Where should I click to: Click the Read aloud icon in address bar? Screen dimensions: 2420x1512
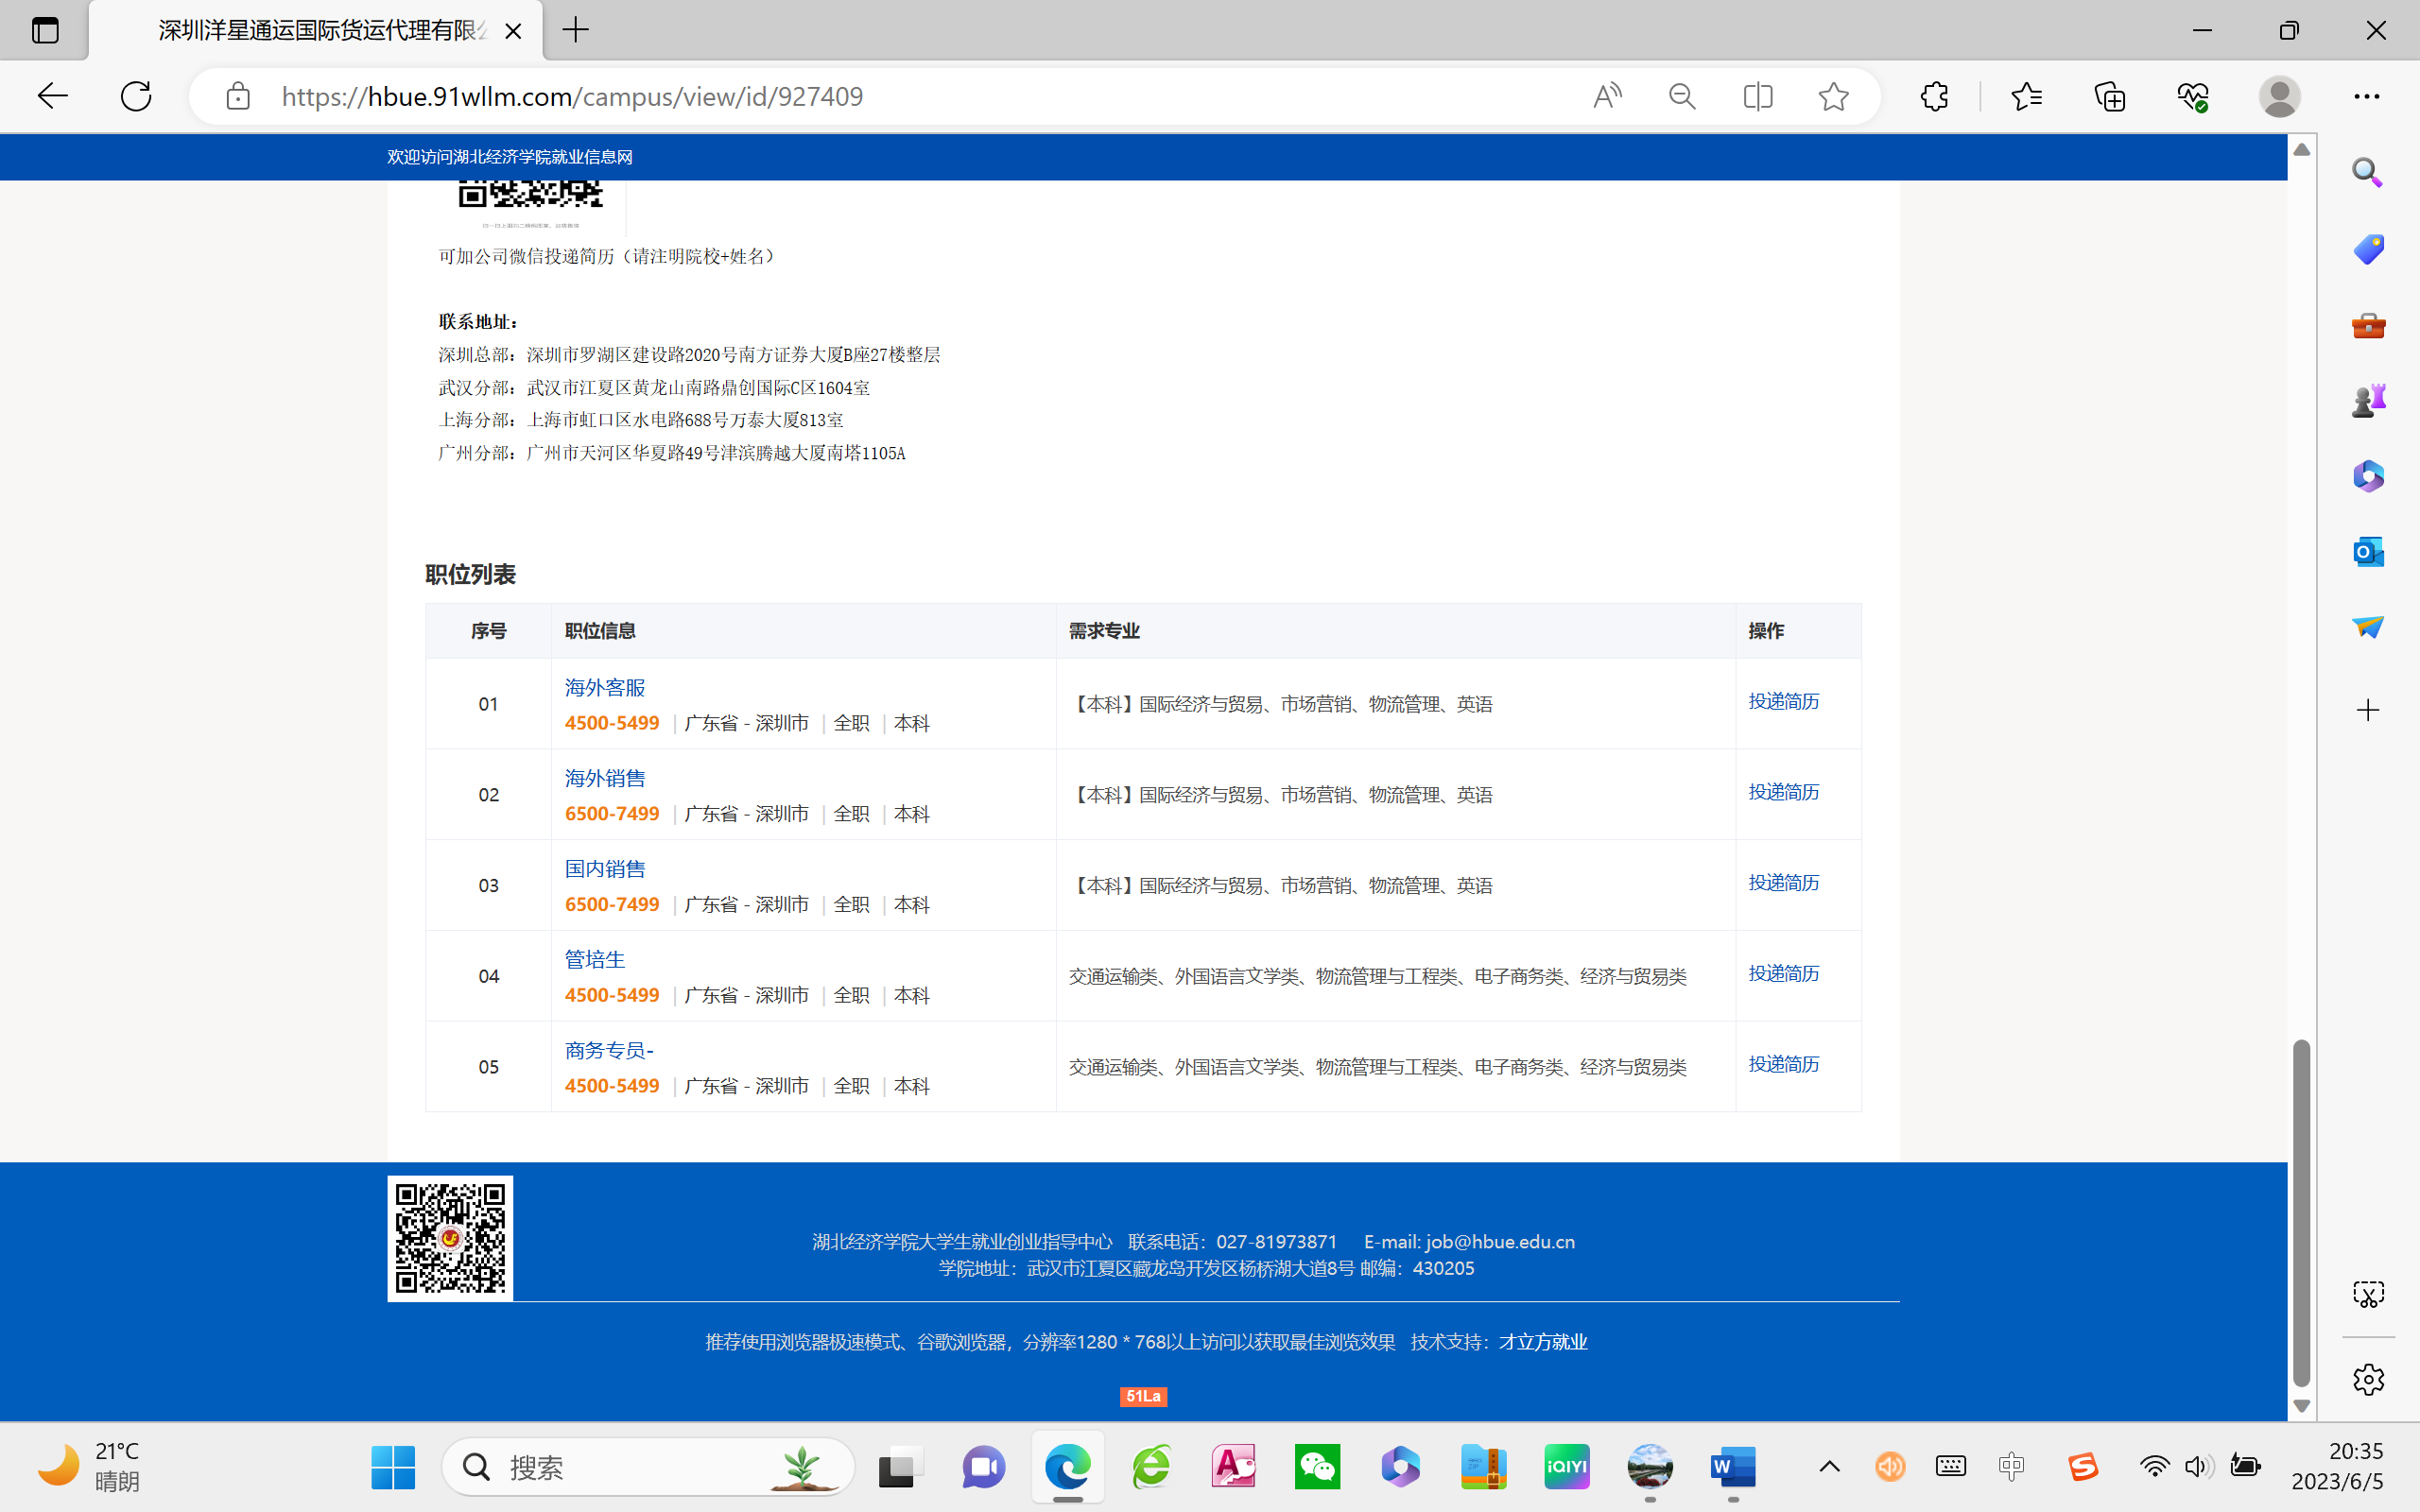(1607, 96)
